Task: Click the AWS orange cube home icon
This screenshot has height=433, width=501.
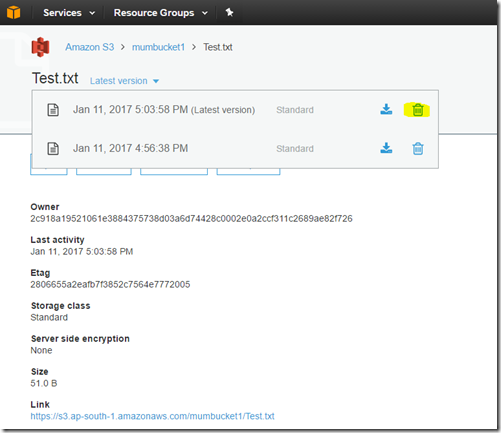Action: click(x=13, y=12)
